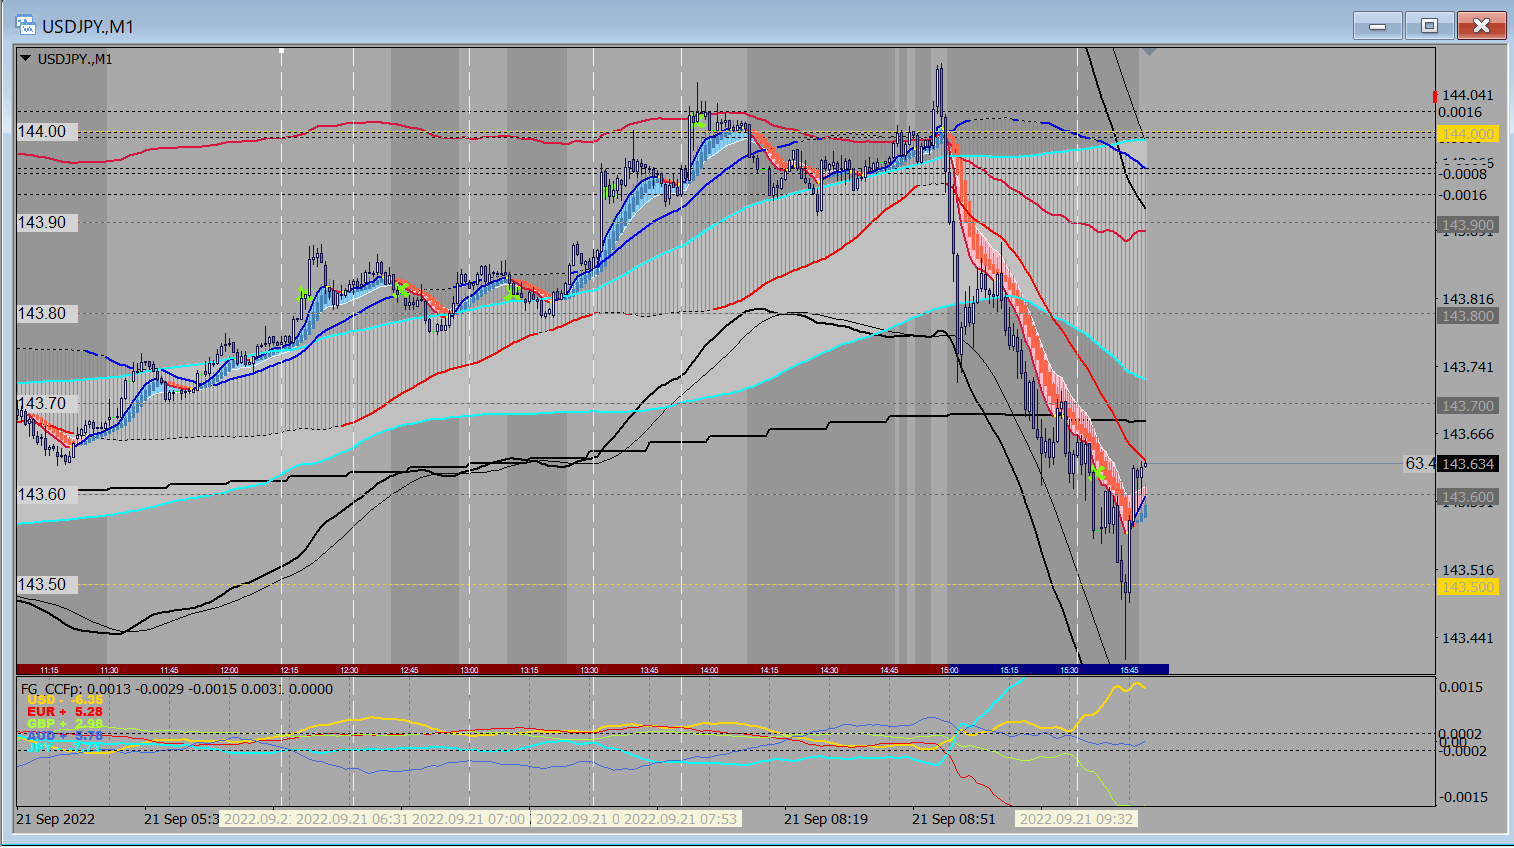Click the 12:00 mark on the time bar
The image size is (1514, 848).
229,670
